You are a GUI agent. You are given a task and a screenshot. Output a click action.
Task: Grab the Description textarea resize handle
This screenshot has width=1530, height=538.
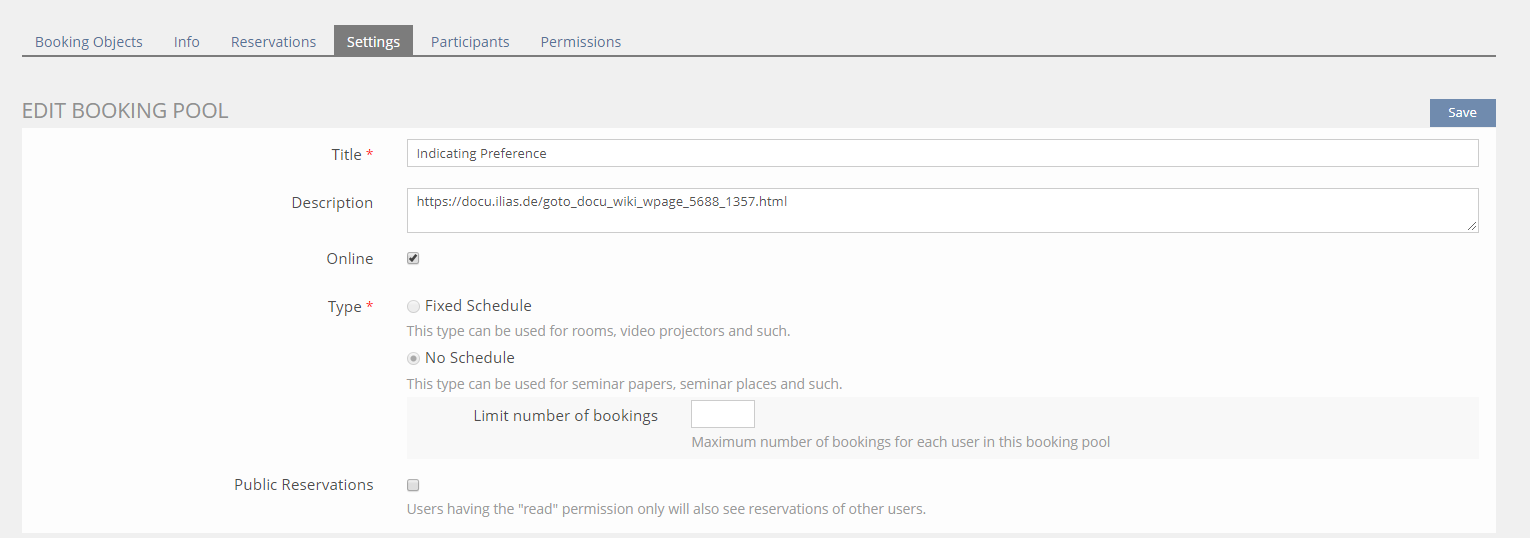pos(1472,227)
